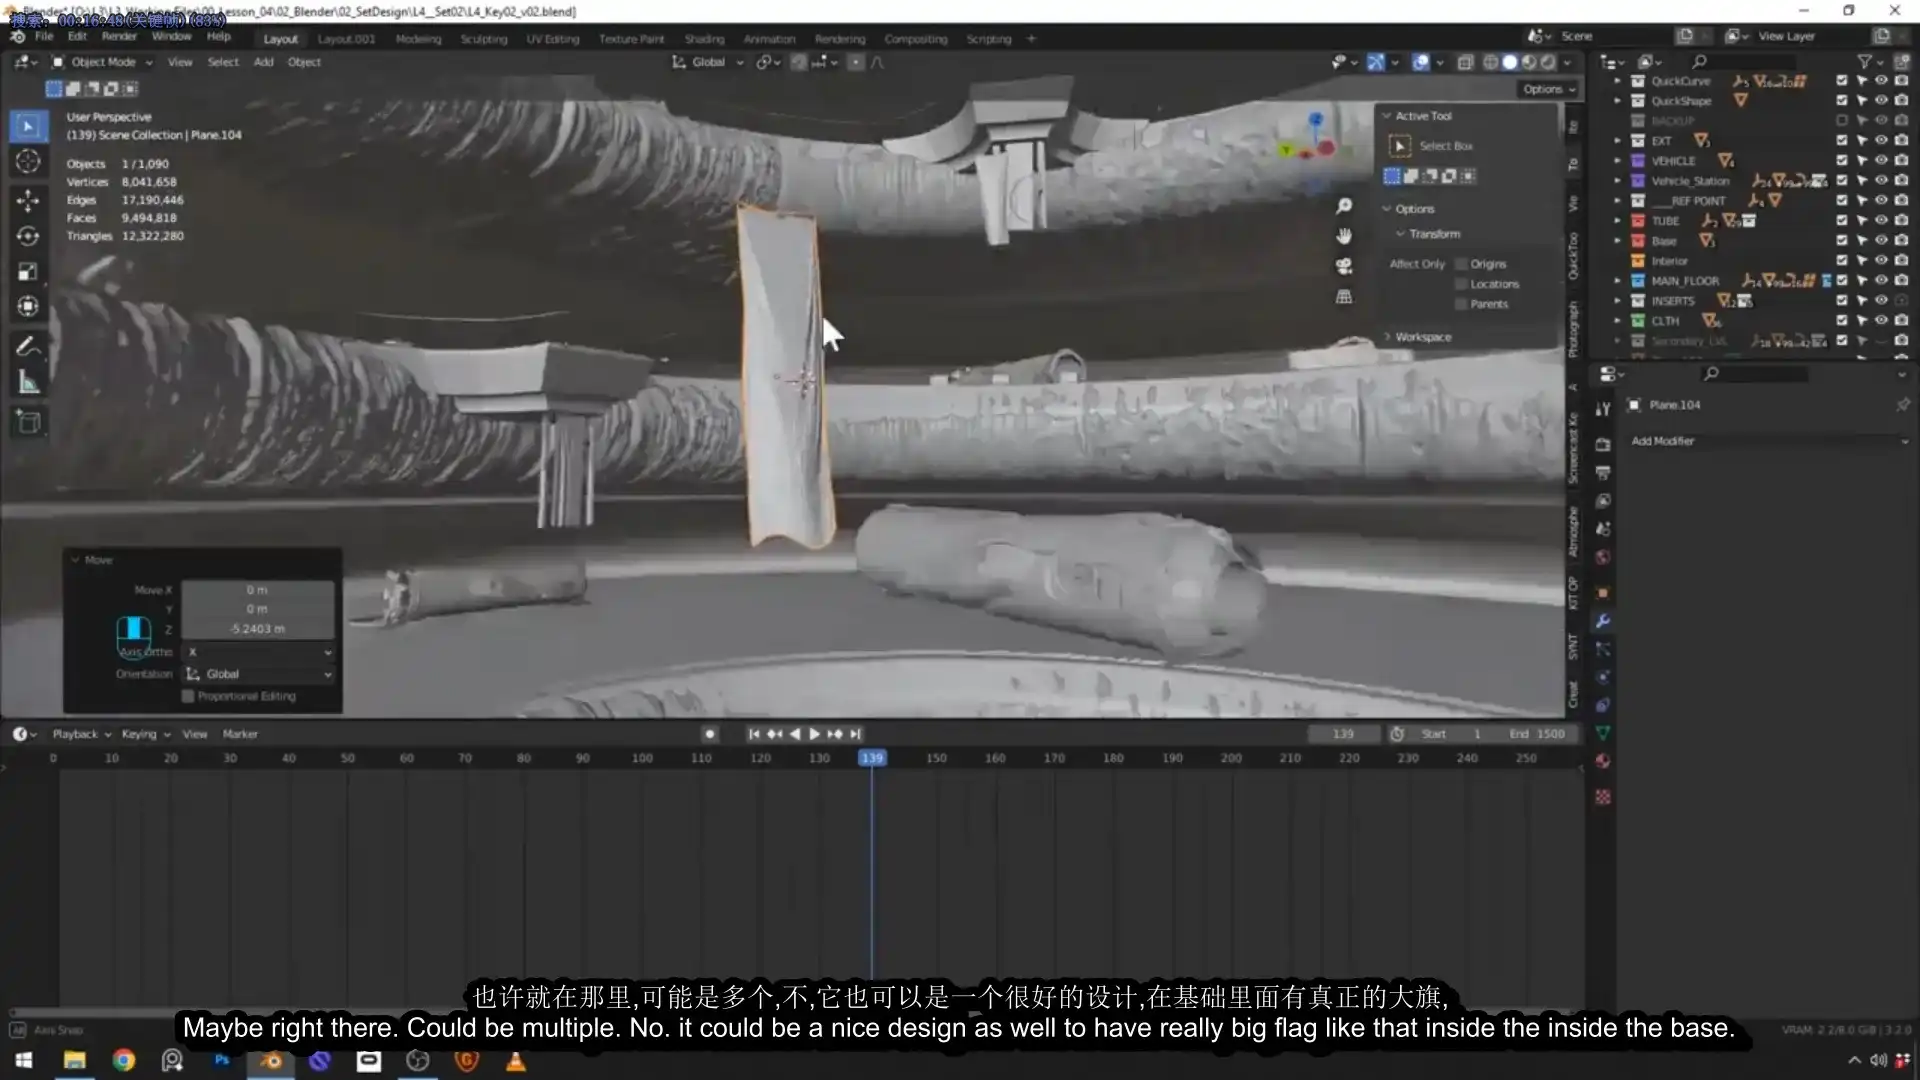Select the Rotate tool in the toolbar
1920x1080 pixels.
(x=28, y=237)
